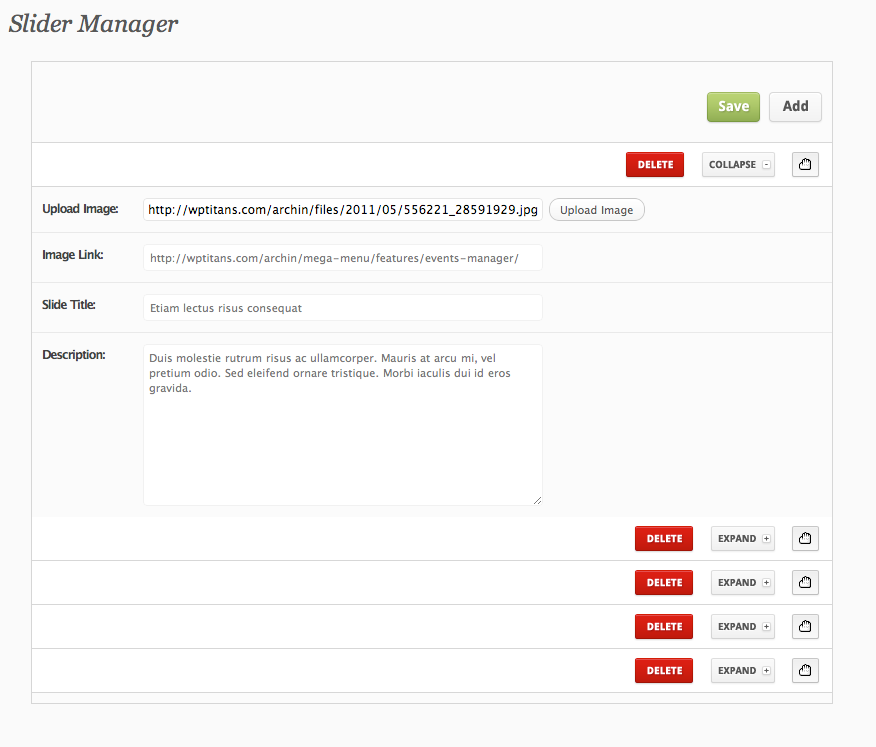Expand the third slide in the list
Viewport: 876px width, 747px height.
[742, 583]
